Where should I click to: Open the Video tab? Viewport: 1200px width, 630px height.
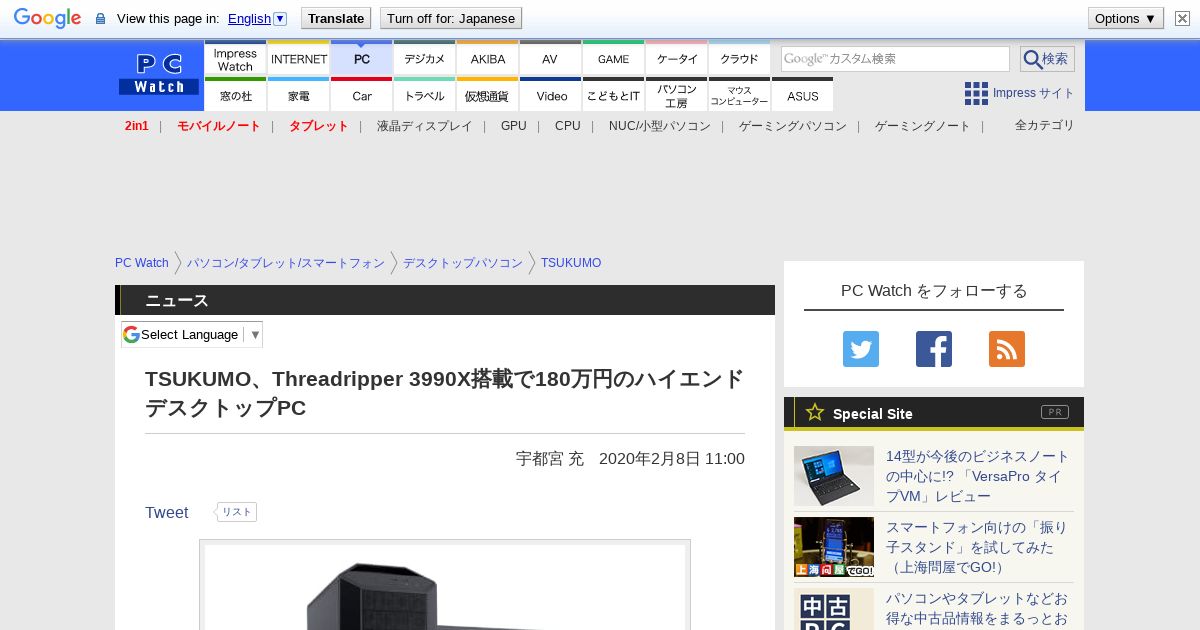click(551, 95)
